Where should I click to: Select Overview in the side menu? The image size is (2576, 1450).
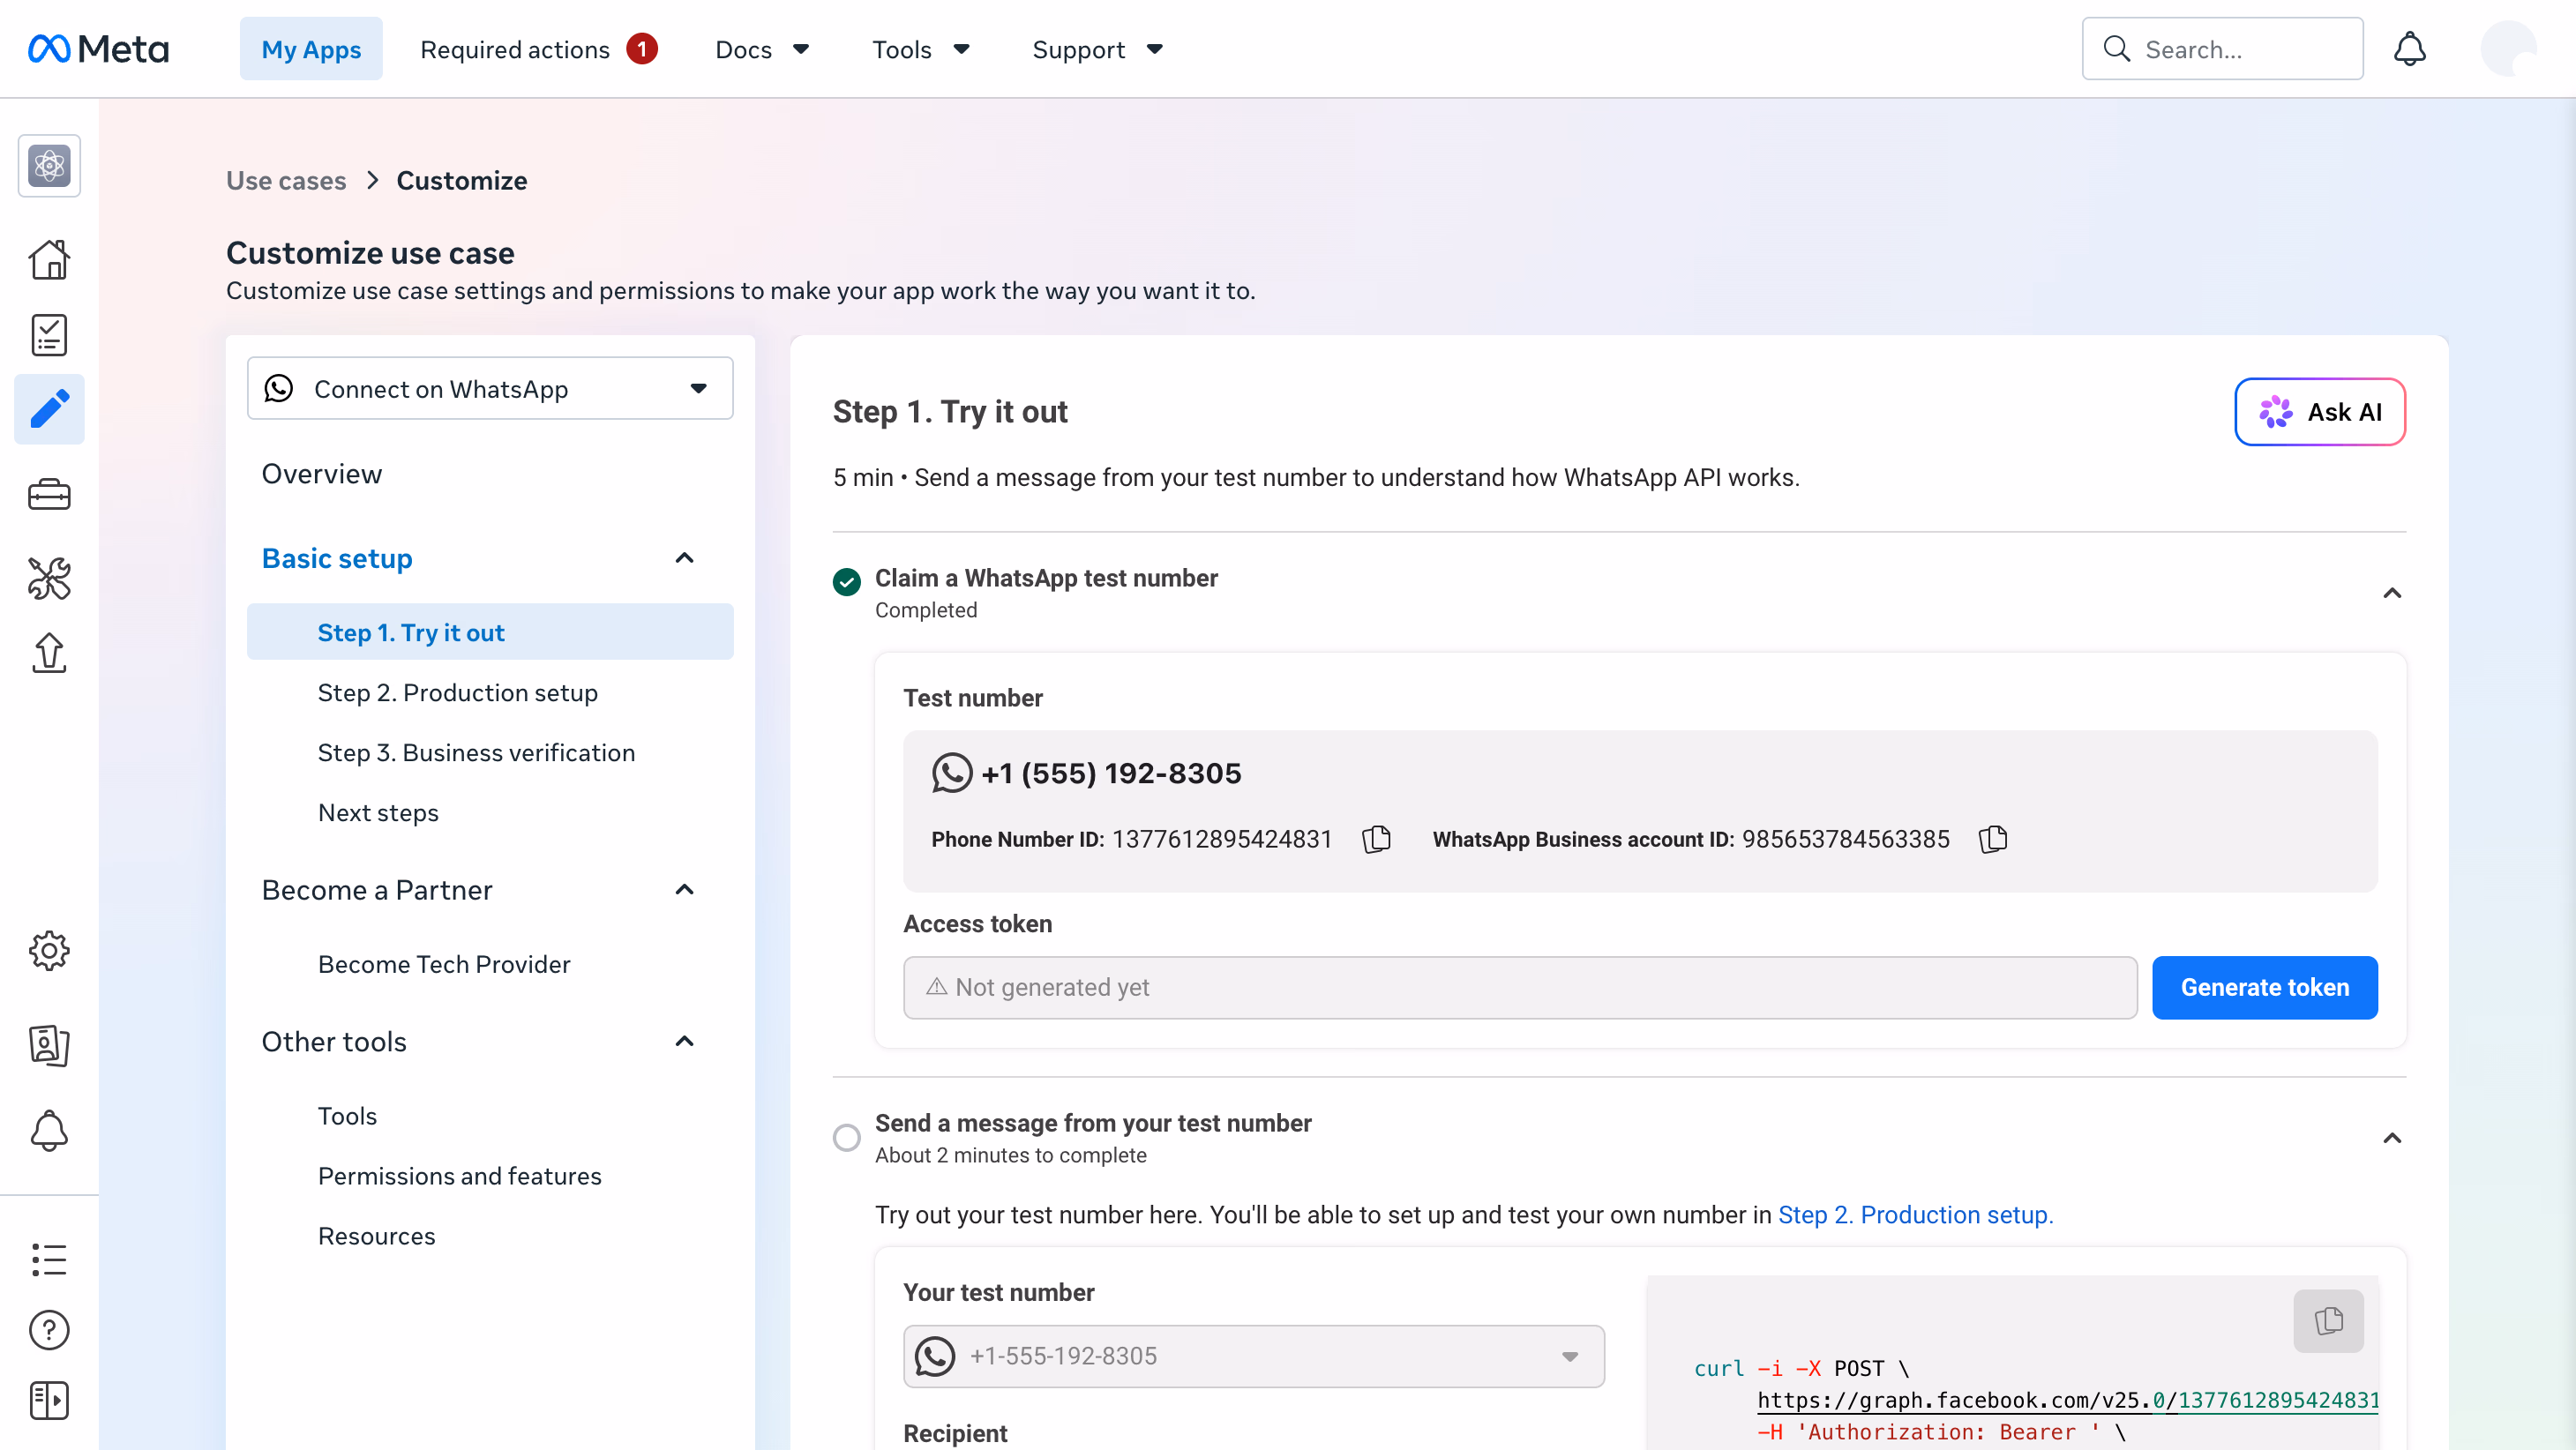[x=322, y=474]
